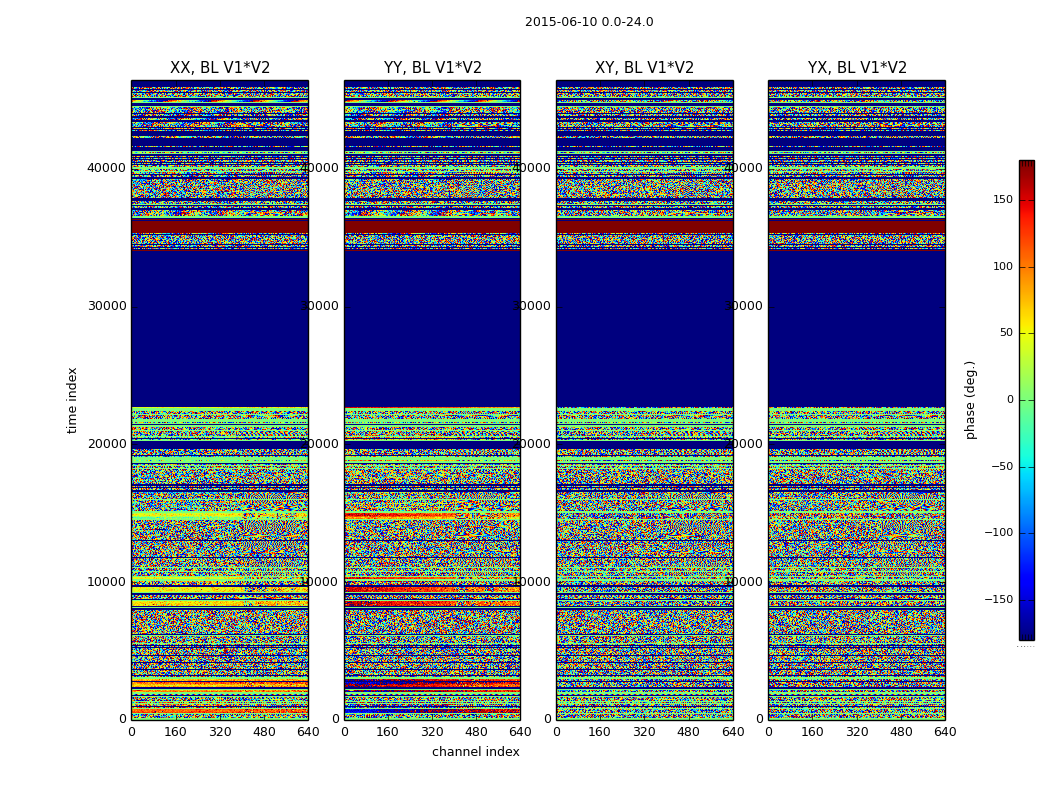Viewport: 1050px width, 800px height.
Task: Select the XY, BL V1*V2 subplot title
Action: click(644, 68)
